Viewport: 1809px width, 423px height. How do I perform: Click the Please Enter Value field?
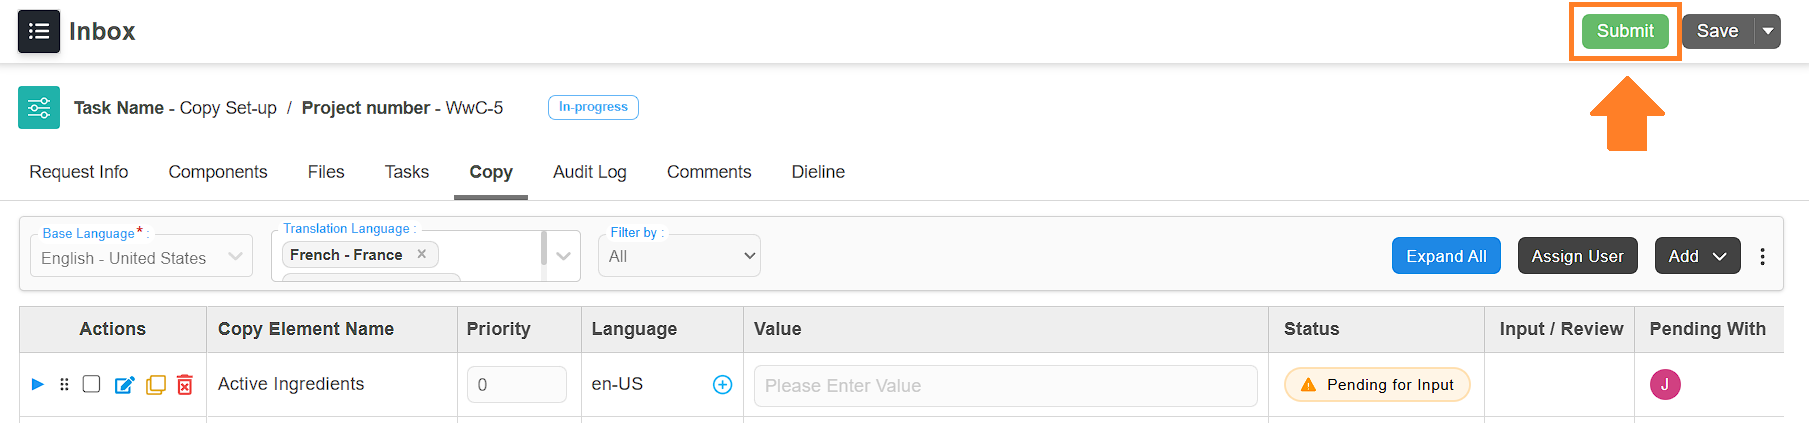(1005, 386)
